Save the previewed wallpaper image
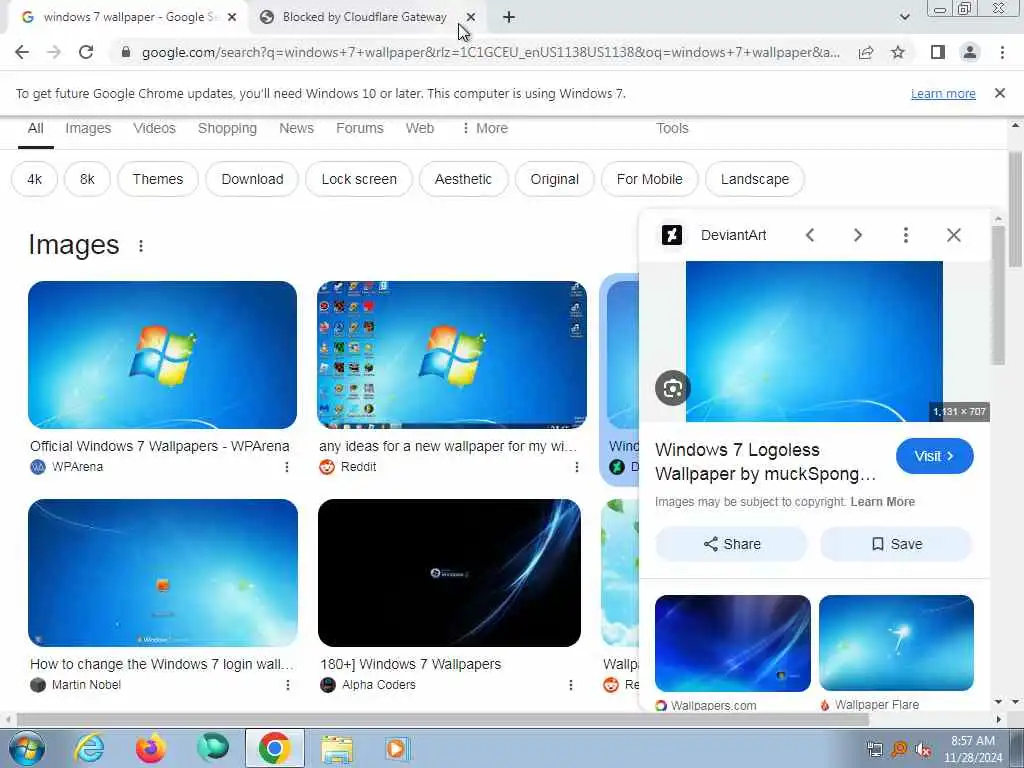This screenshot has height=768, width=1024. click(x=897, y=544)
